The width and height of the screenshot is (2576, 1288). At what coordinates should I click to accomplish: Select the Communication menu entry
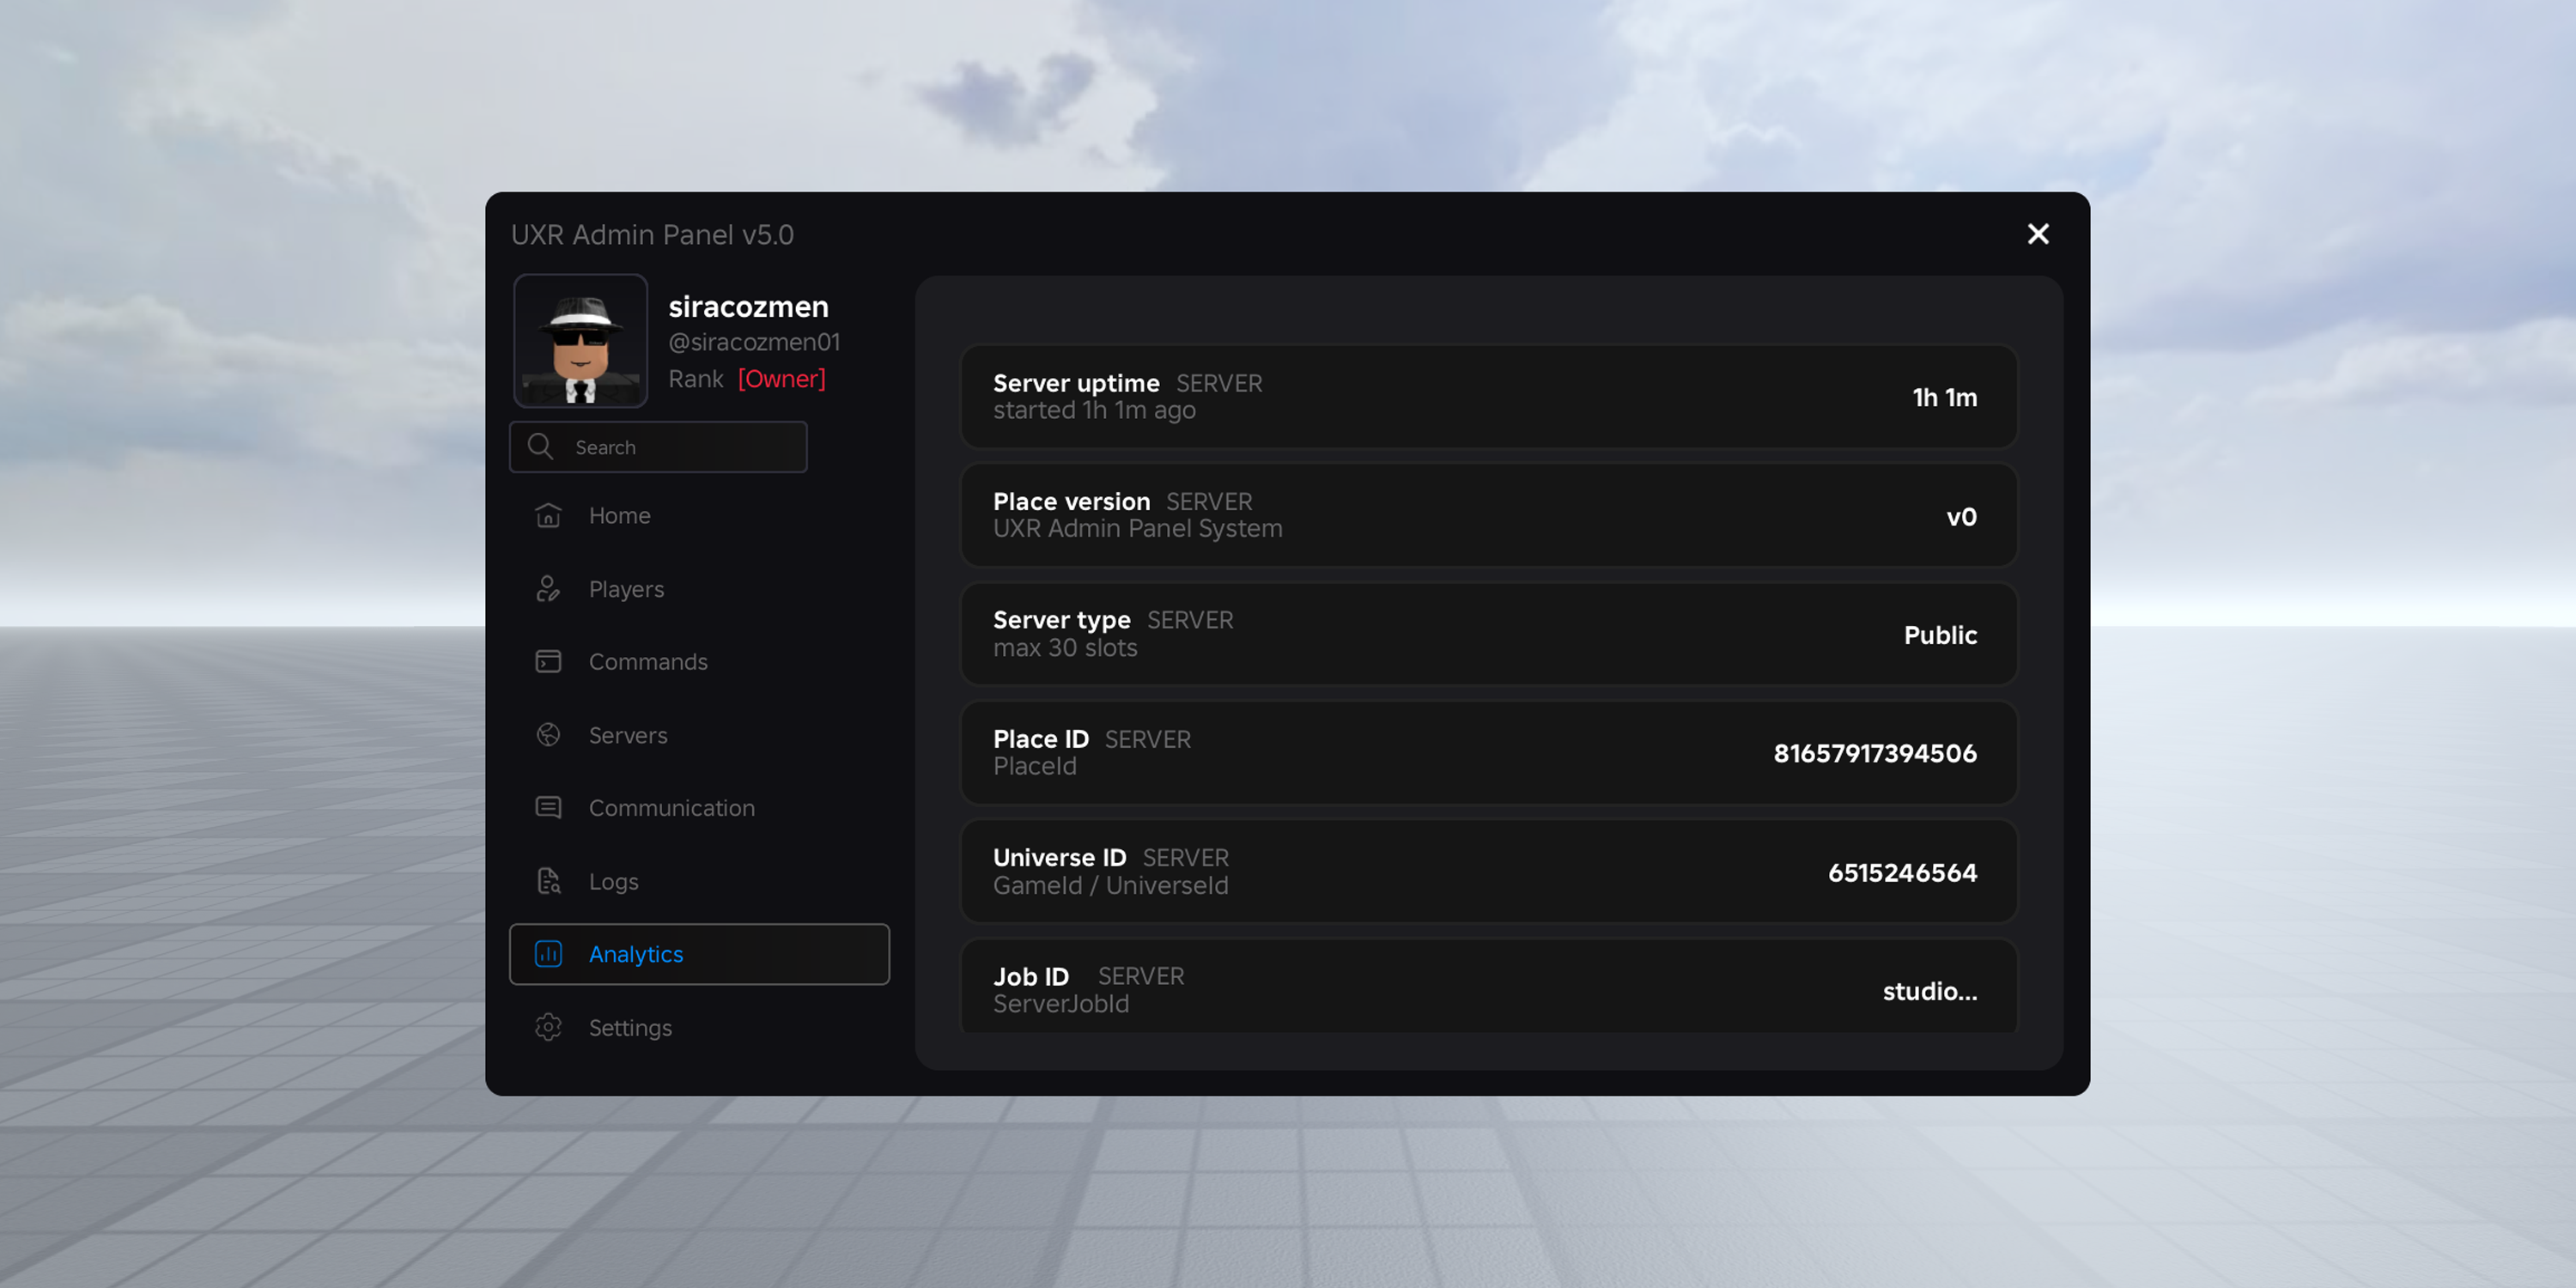[x=699, y=808]
